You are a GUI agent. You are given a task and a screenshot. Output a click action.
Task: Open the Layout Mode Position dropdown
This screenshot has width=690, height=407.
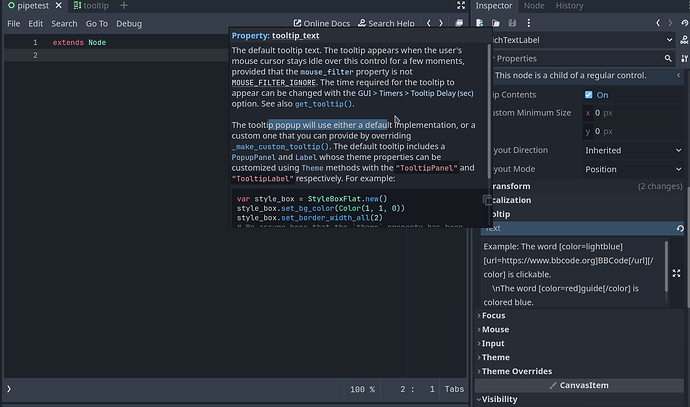[633, 169]
